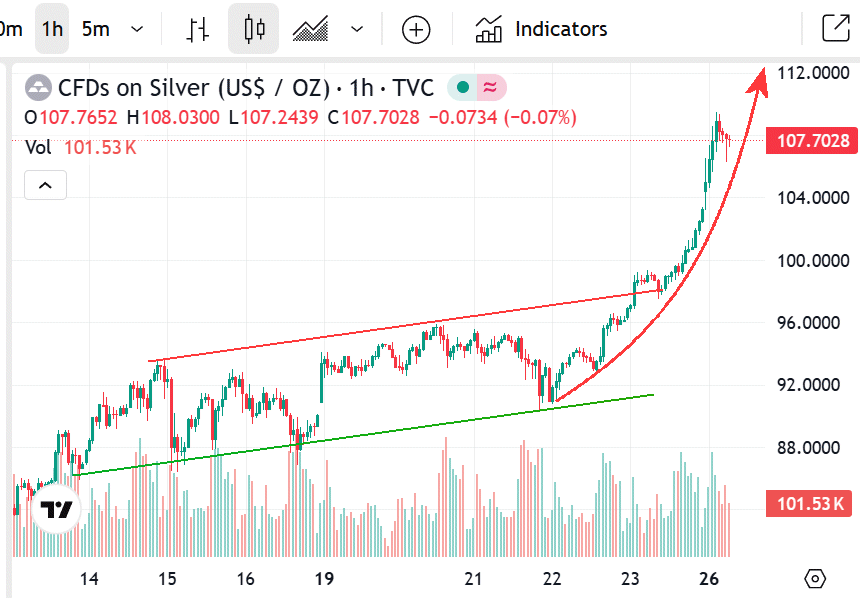This screenshot has height=598, width=860.
Task: Click the red 101.53K volume label on axis
Action: pyautogui.click(x=812, y=503)
